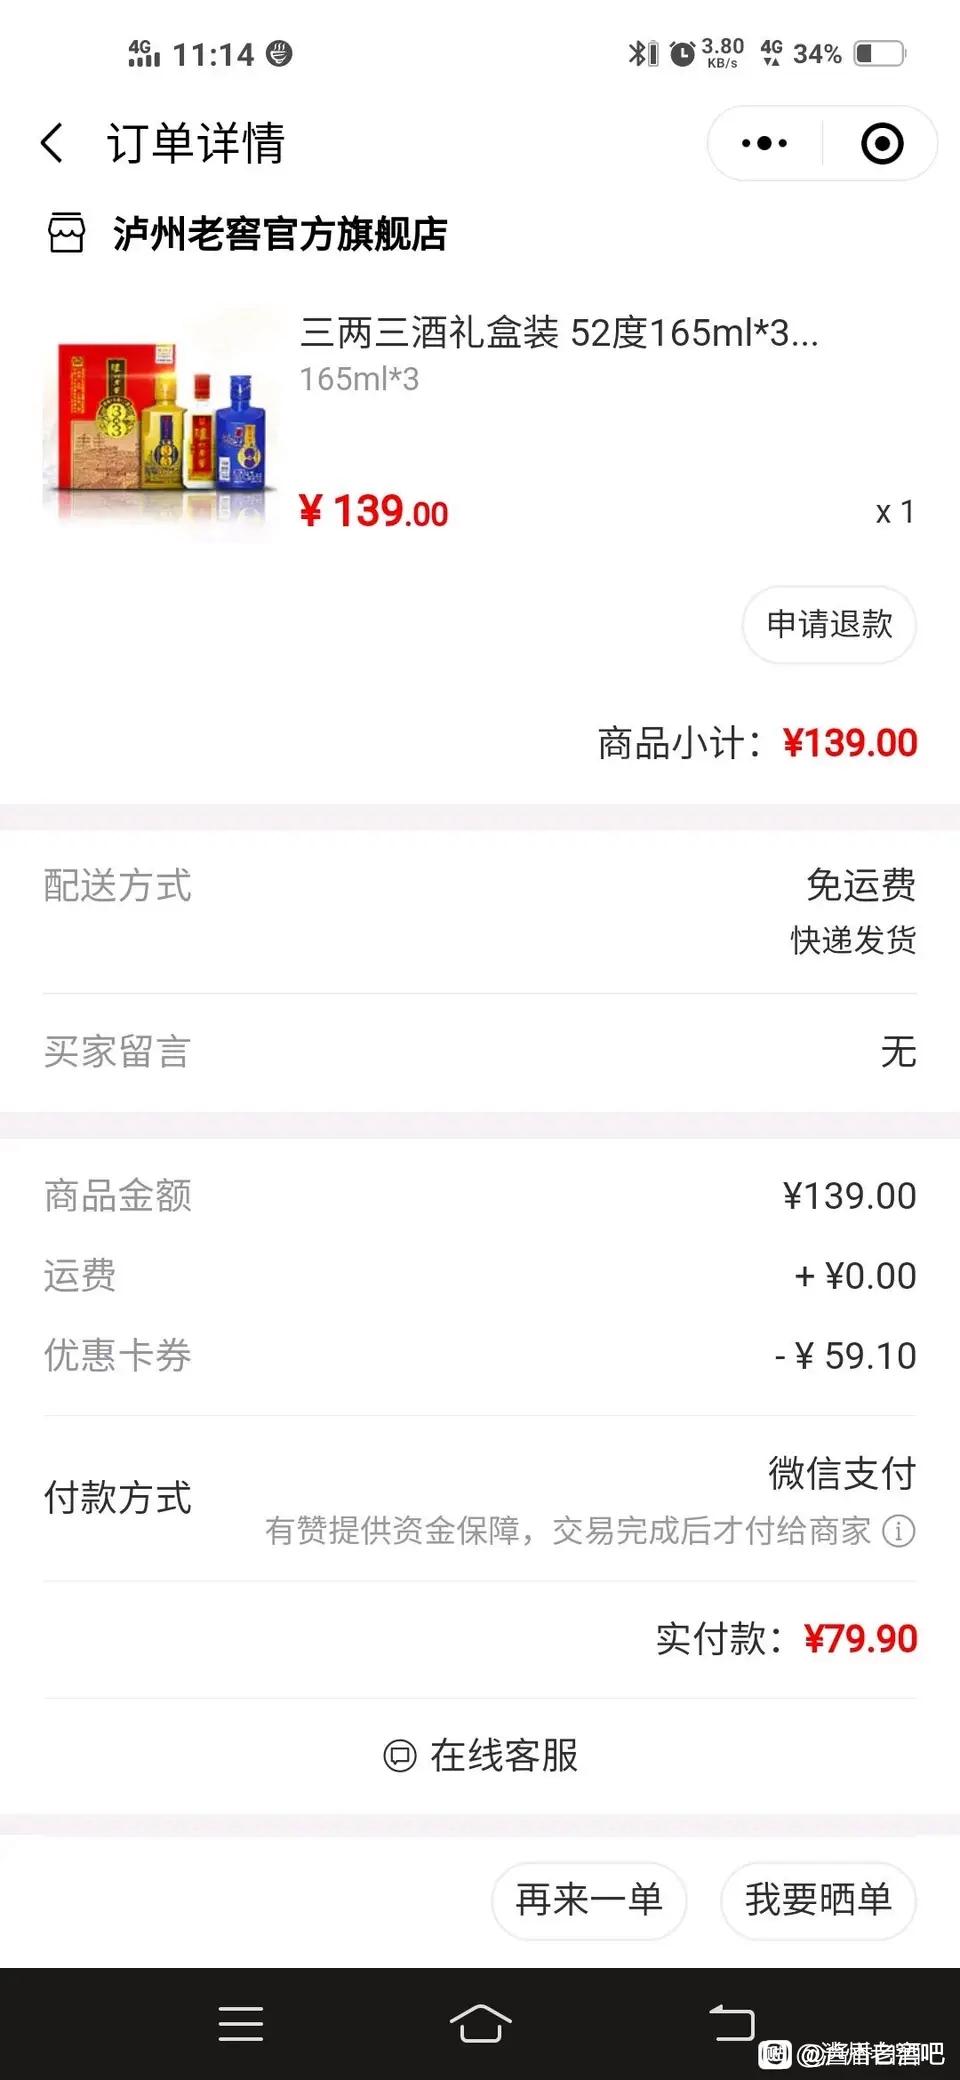This screenshot has width=960, height=2080.
Task: Tap the Android recent-apps menu icon
Action: click(241, 2023)
